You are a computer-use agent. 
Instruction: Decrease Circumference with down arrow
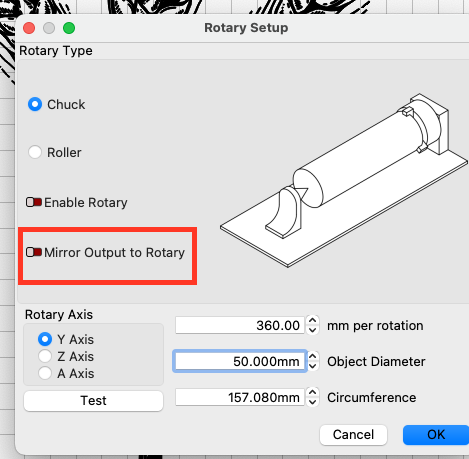312,402
